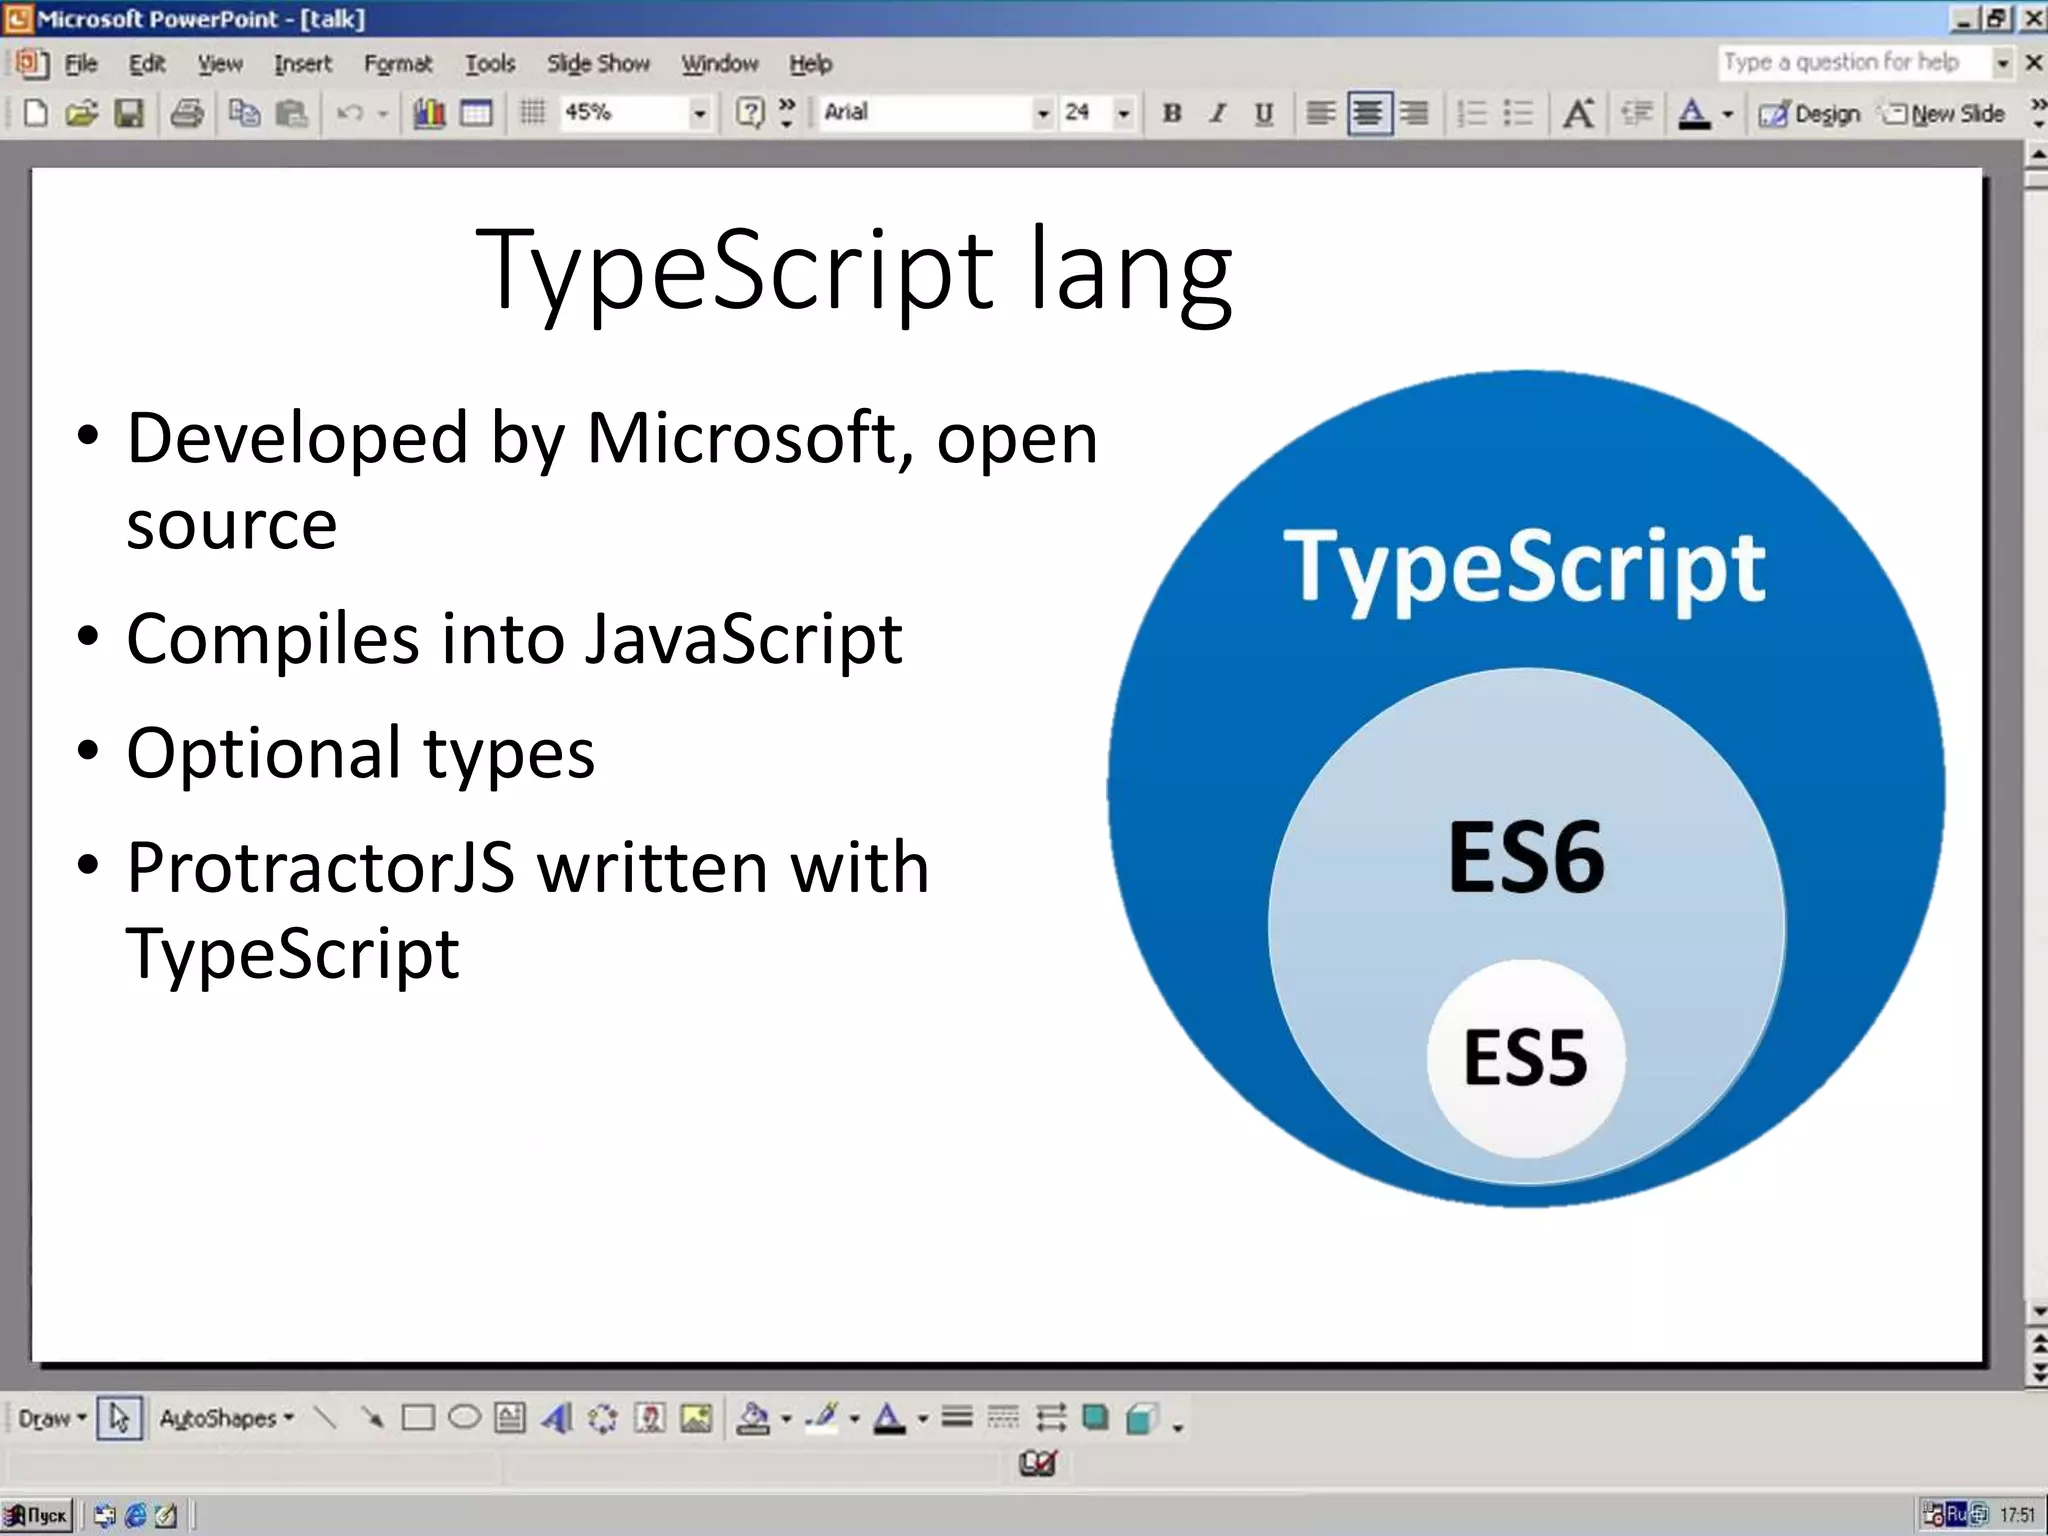Open the Help question mark icon
This screenshot has width=2048, height=1536.
point(750,113)
